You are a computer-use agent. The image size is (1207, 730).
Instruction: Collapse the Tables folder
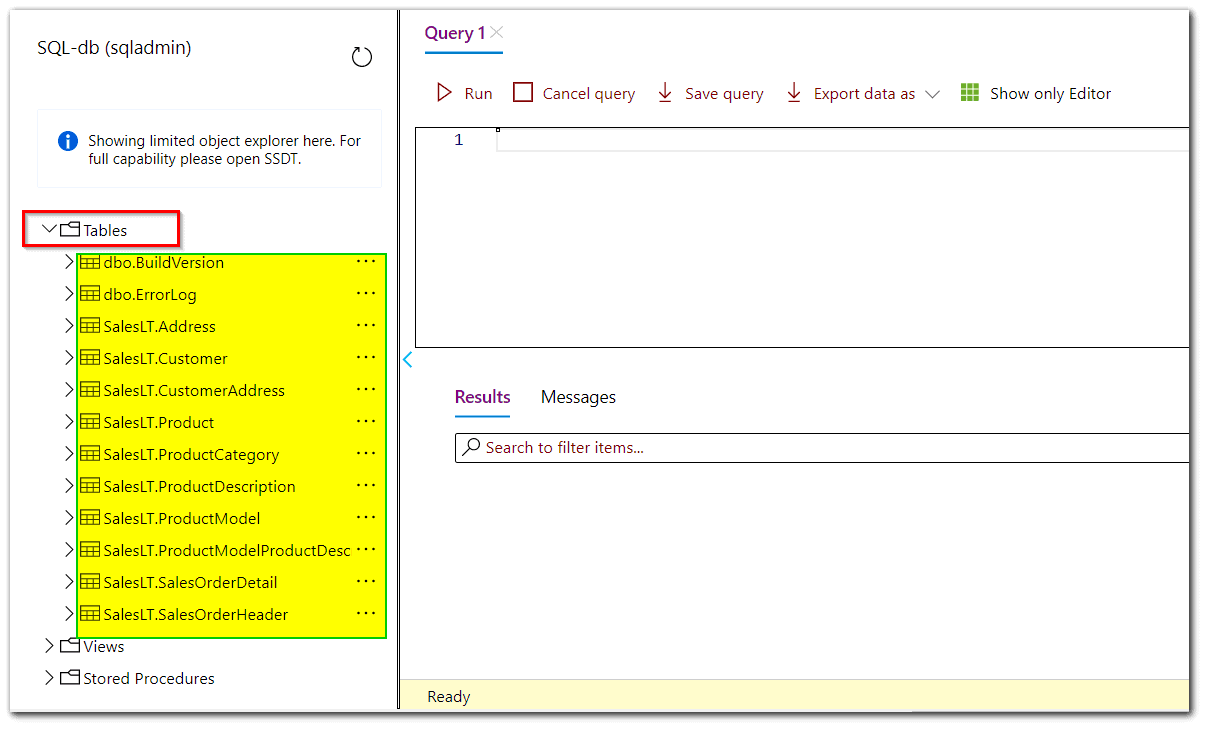48,228
